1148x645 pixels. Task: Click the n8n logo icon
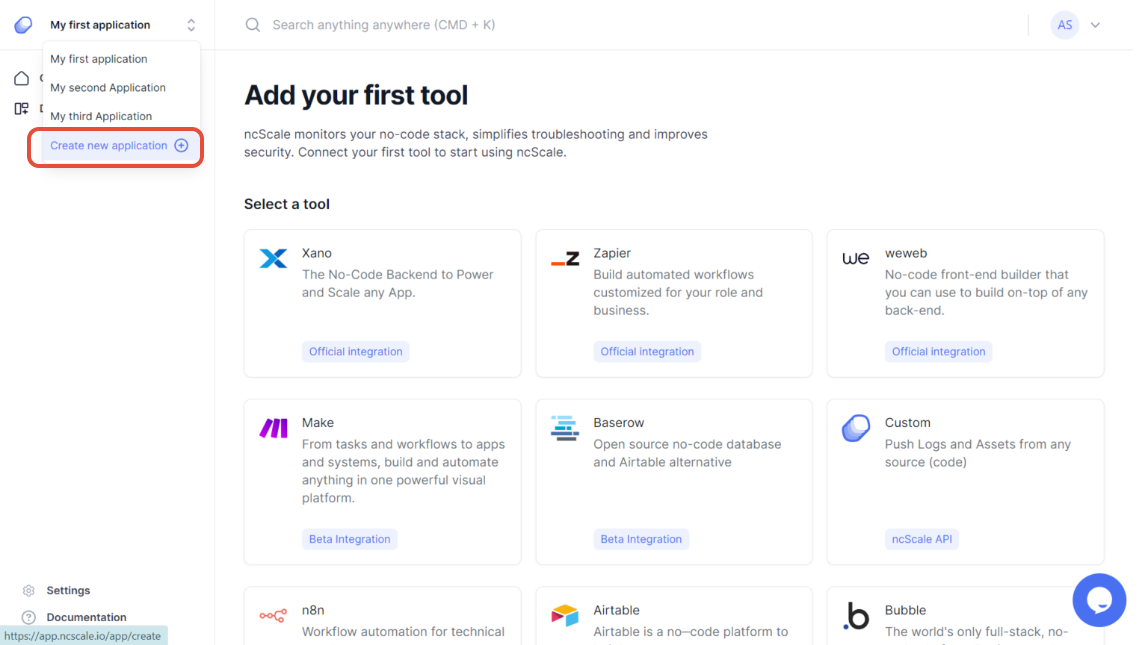coord(273,616)
